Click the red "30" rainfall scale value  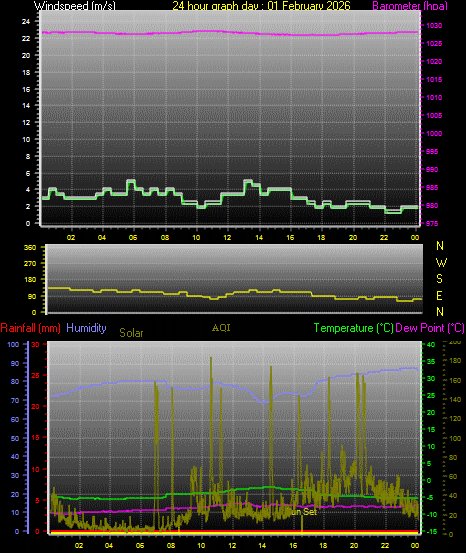[x=35, y=345]
